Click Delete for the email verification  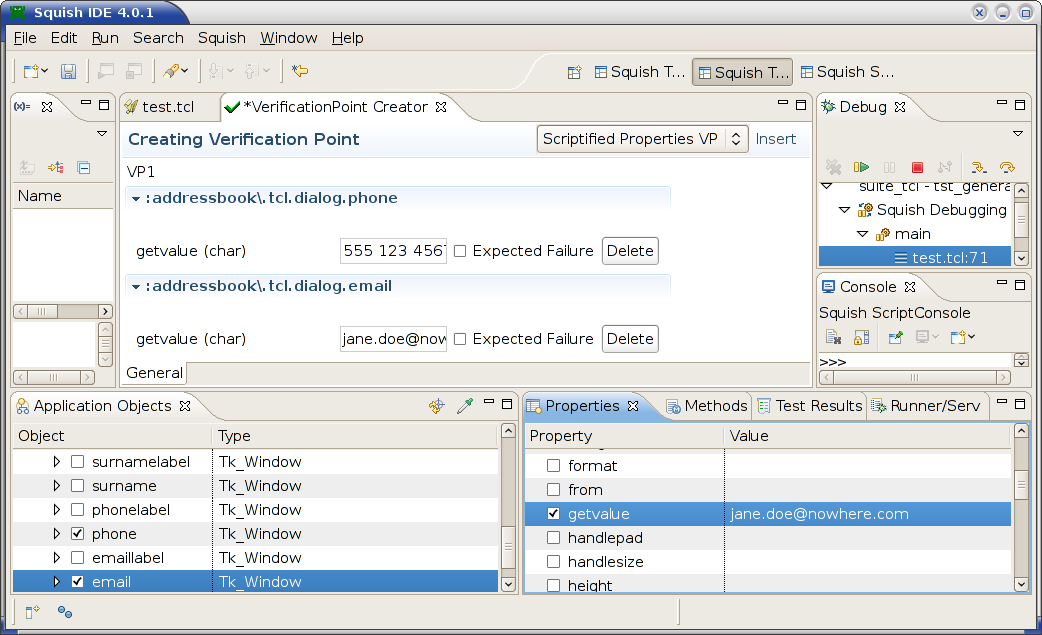pos(630,339)
